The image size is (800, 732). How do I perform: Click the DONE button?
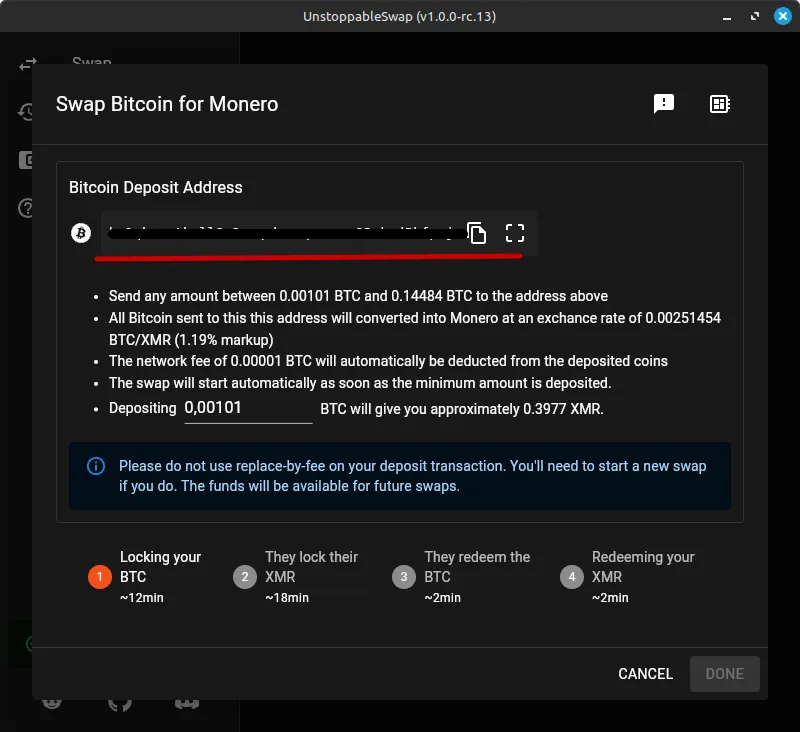pos(724,674)
